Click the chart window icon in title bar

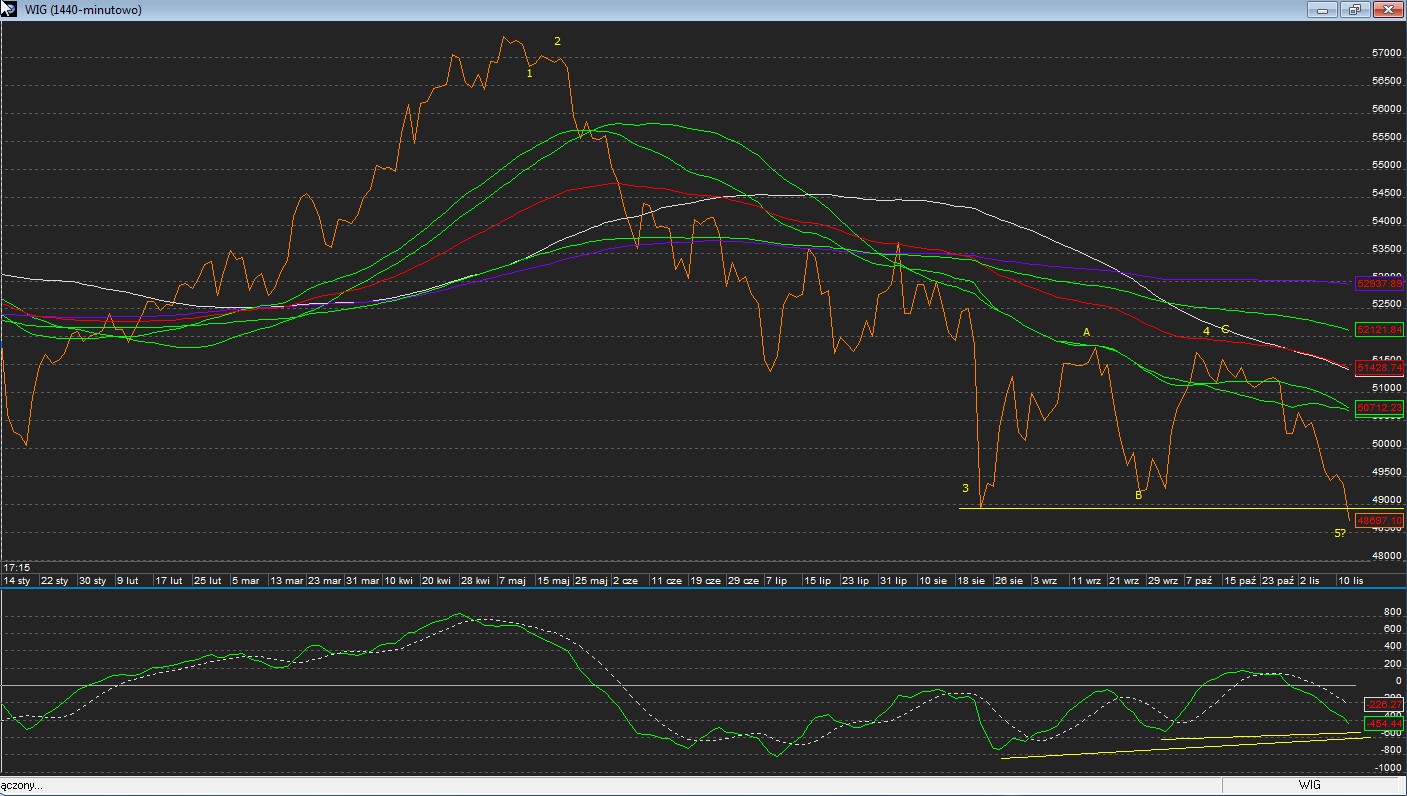coord(10,9)
